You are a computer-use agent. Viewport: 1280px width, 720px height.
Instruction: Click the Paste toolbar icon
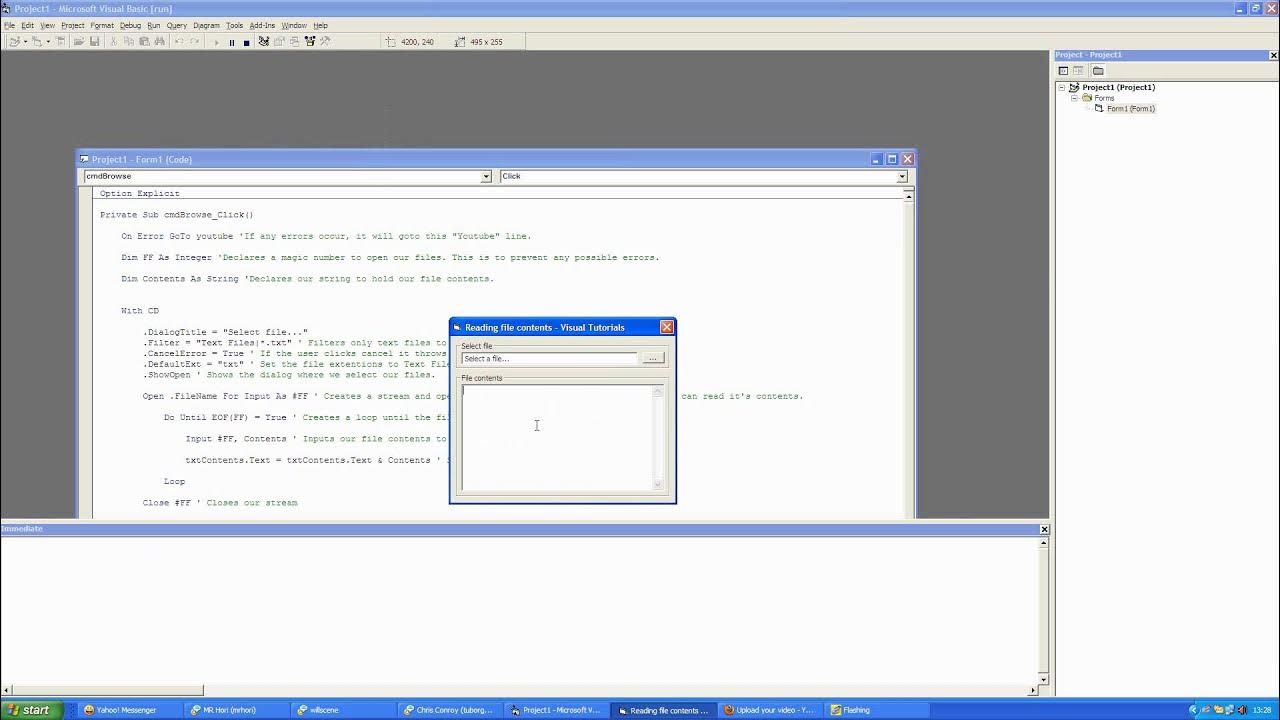[144, 42]
